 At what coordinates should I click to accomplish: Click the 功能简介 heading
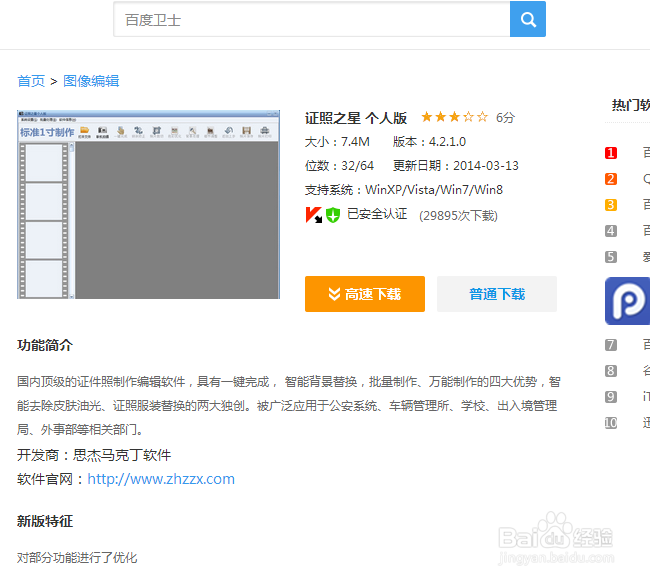45,345
